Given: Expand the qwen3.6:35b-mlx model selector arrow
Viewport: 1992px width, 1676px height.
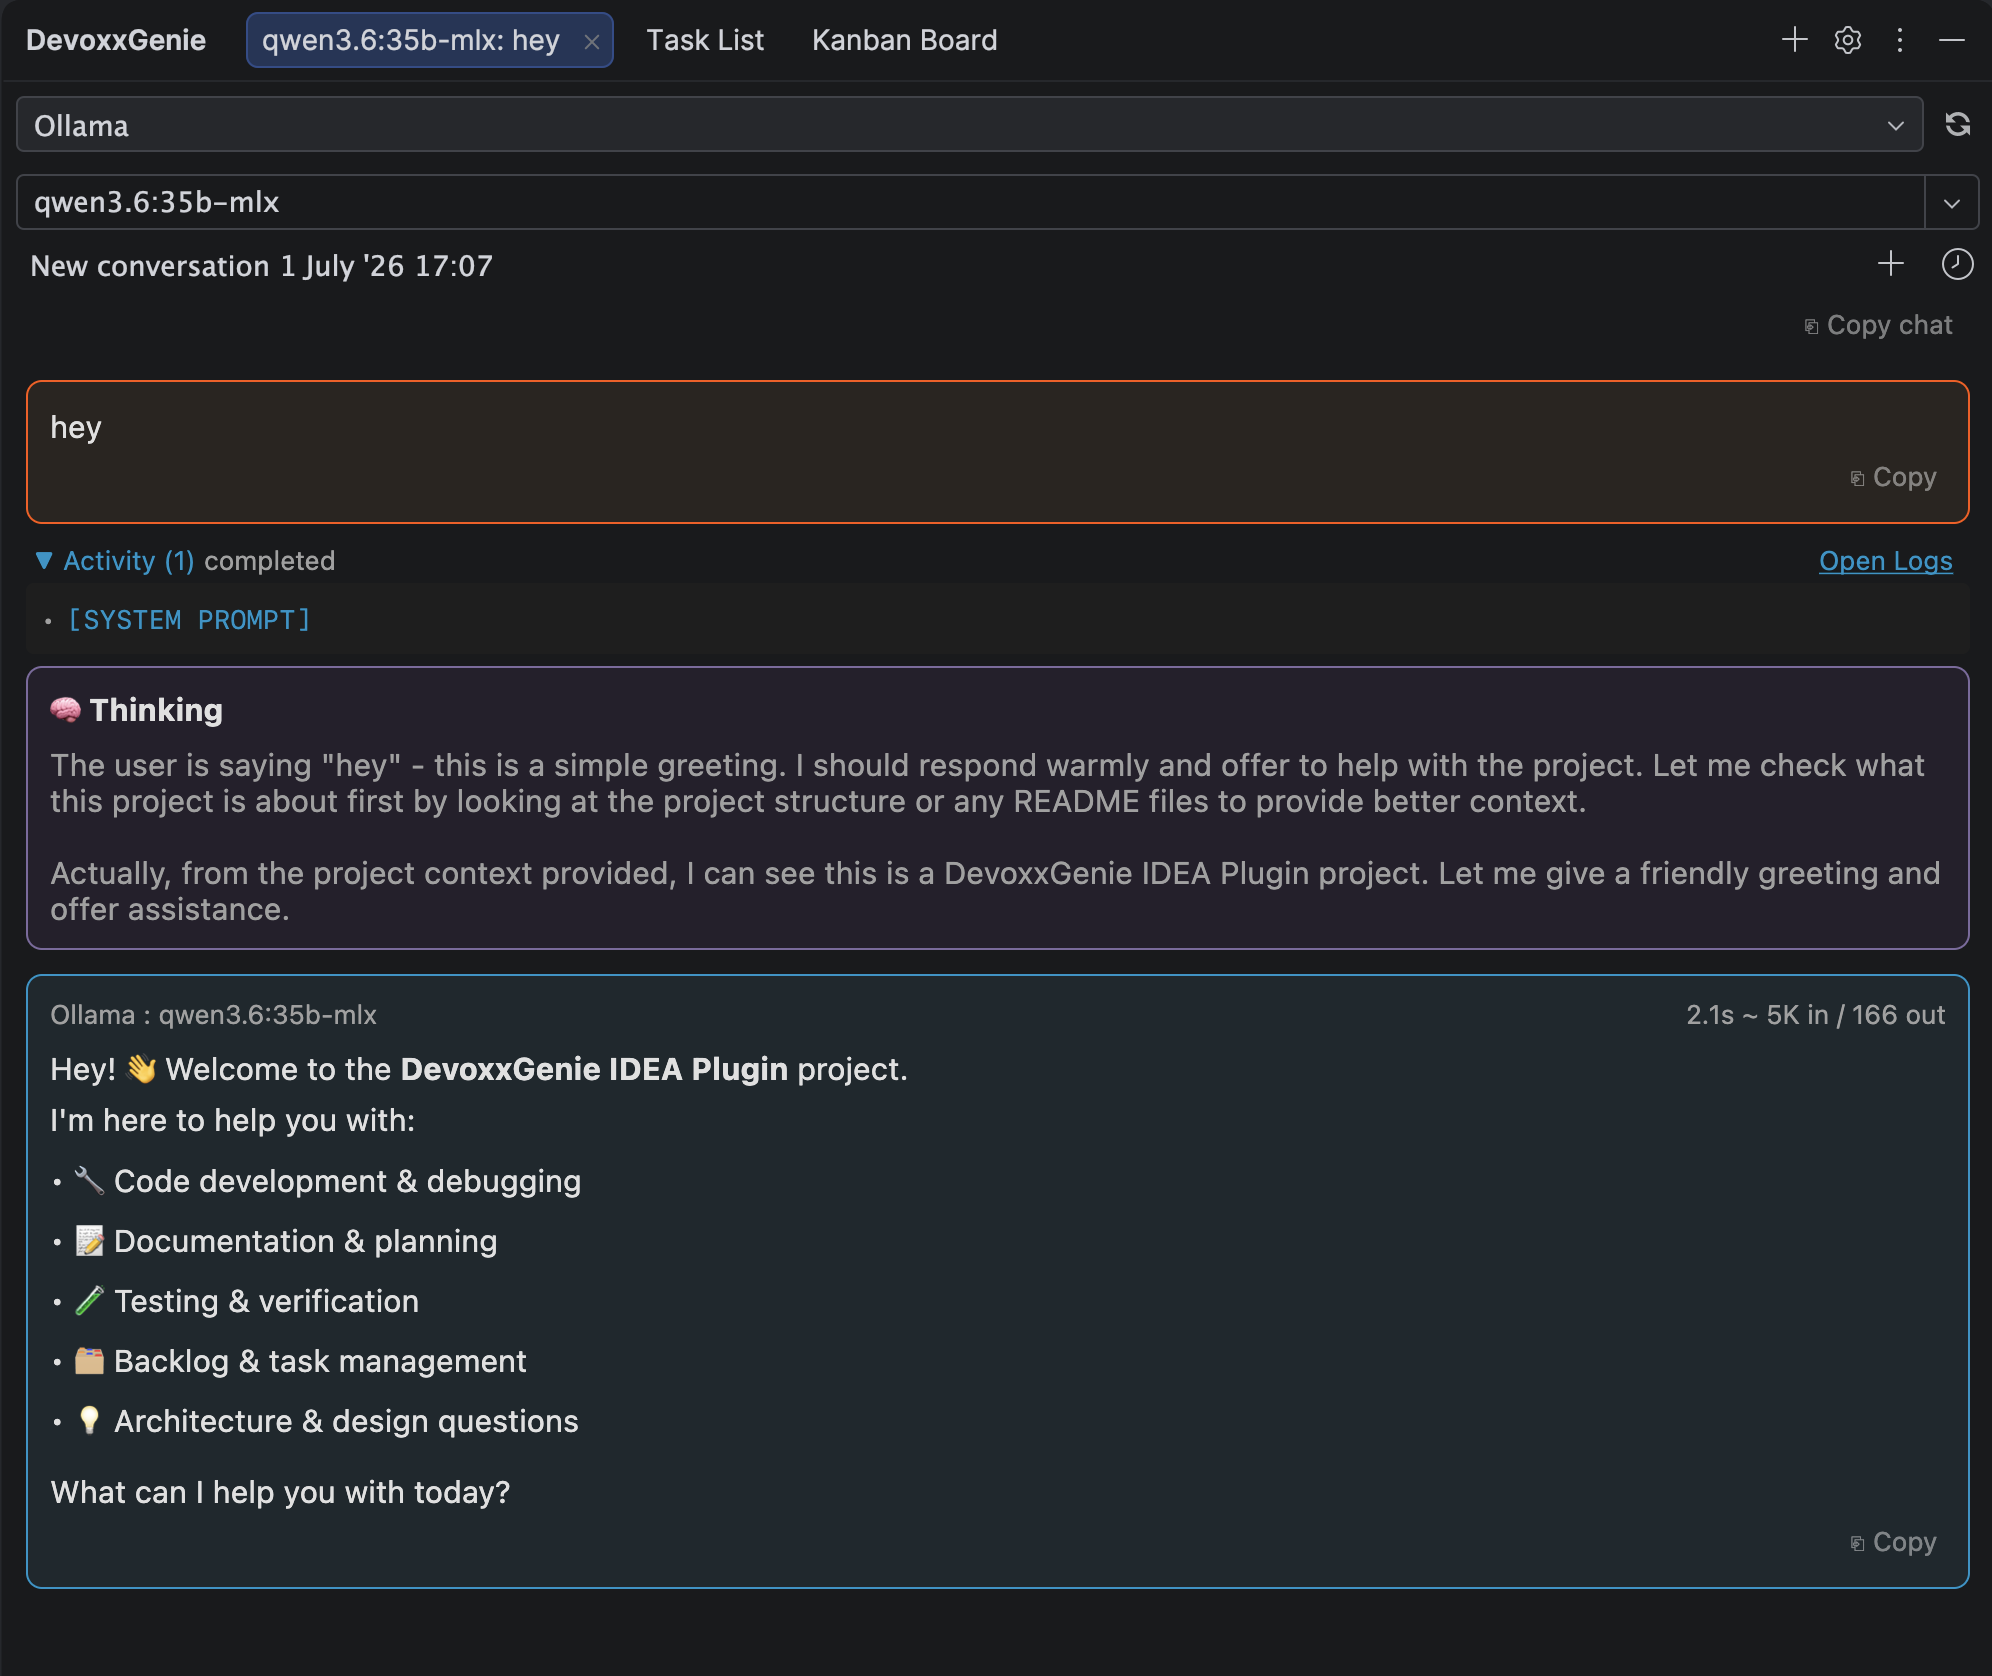Looking at the screenshot, I should click(x=1952, y=203).
